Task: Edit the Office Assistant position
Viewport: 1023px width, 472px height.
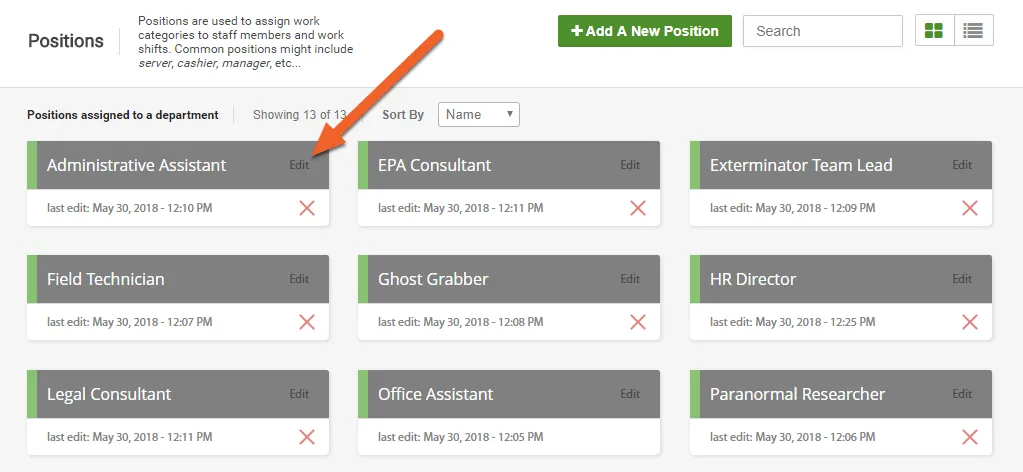Action: click(630, 394)
